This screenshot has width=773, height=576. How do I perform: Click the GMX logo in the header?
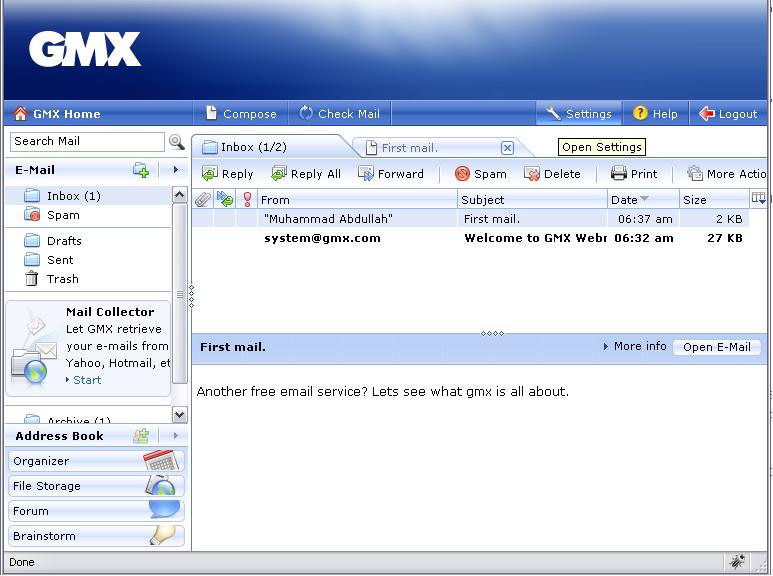coord(85,49)
